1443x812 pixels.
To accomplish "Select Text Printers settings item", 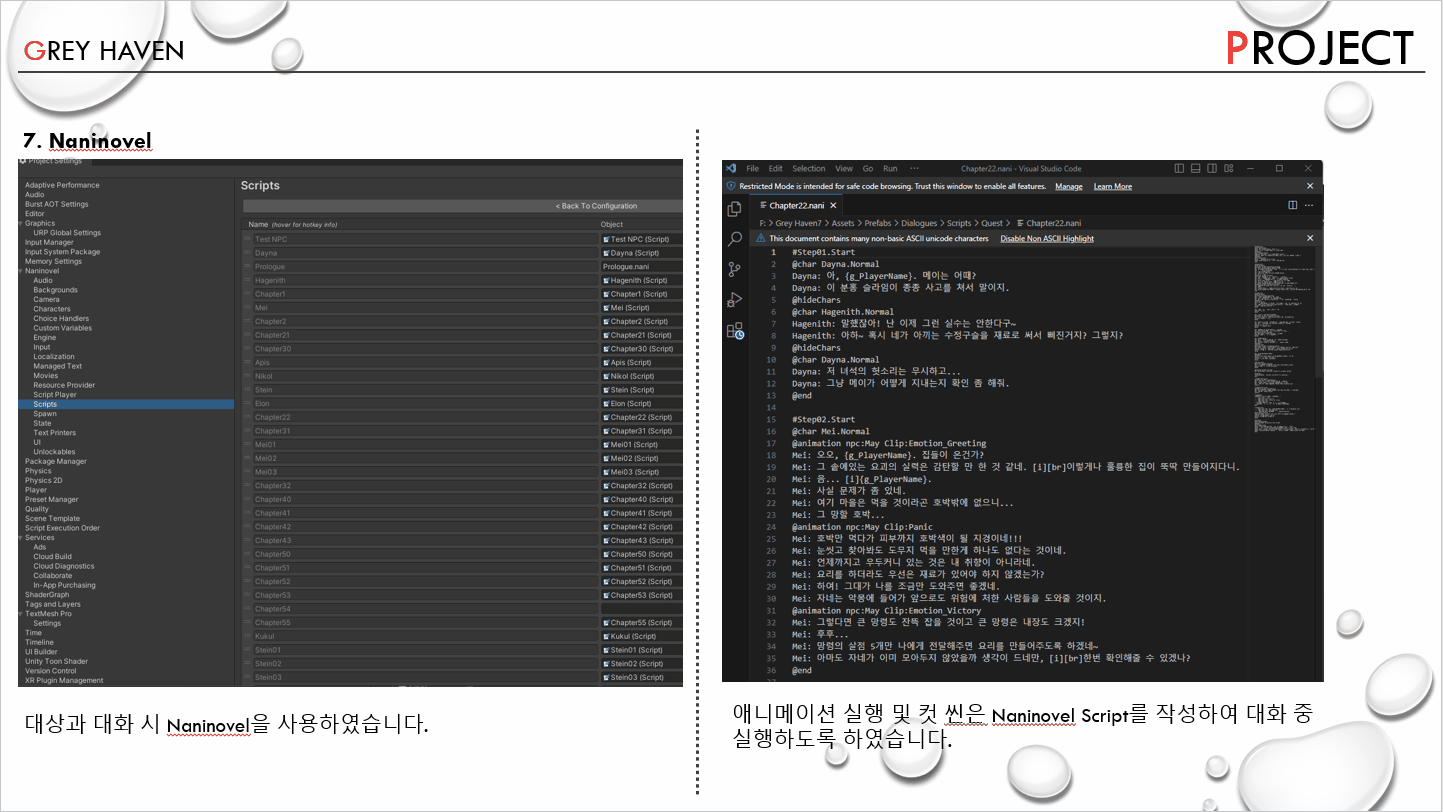I will pyautogui.click(x=54, y=433).
